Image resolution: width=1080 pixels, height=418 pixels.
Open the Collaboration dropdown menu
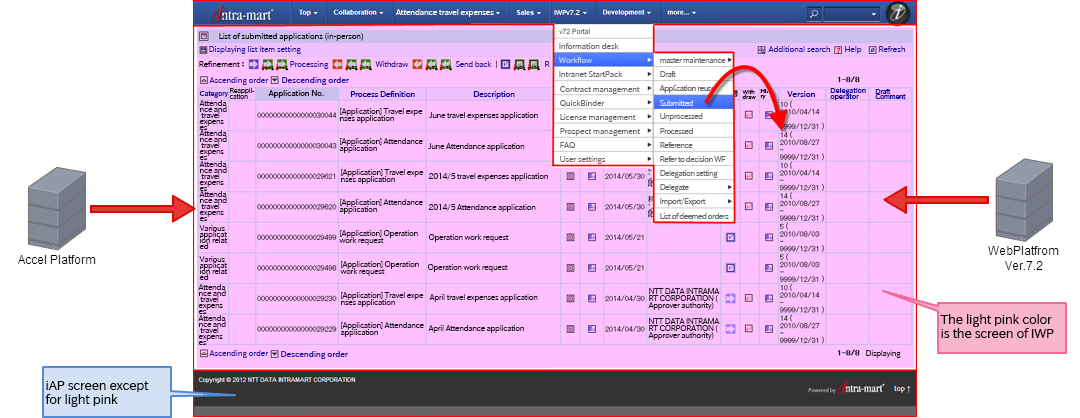point(358,12)
